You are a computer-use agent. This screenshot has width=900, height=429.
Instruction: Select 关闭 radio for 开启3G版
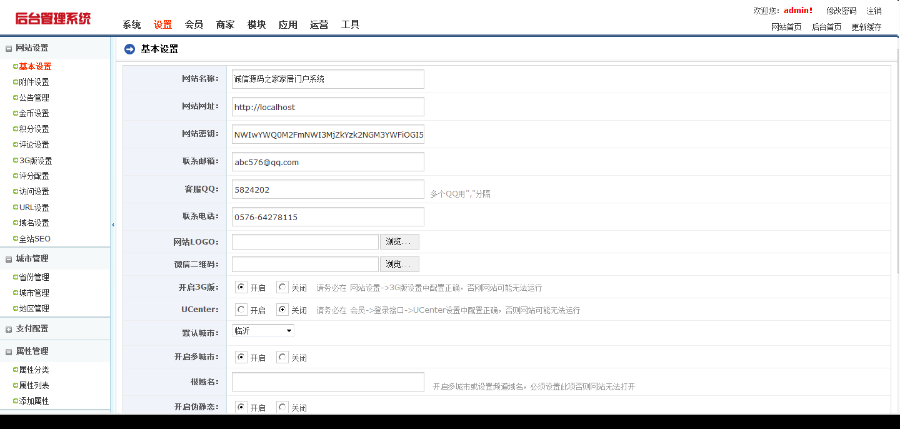coord(282,287)
